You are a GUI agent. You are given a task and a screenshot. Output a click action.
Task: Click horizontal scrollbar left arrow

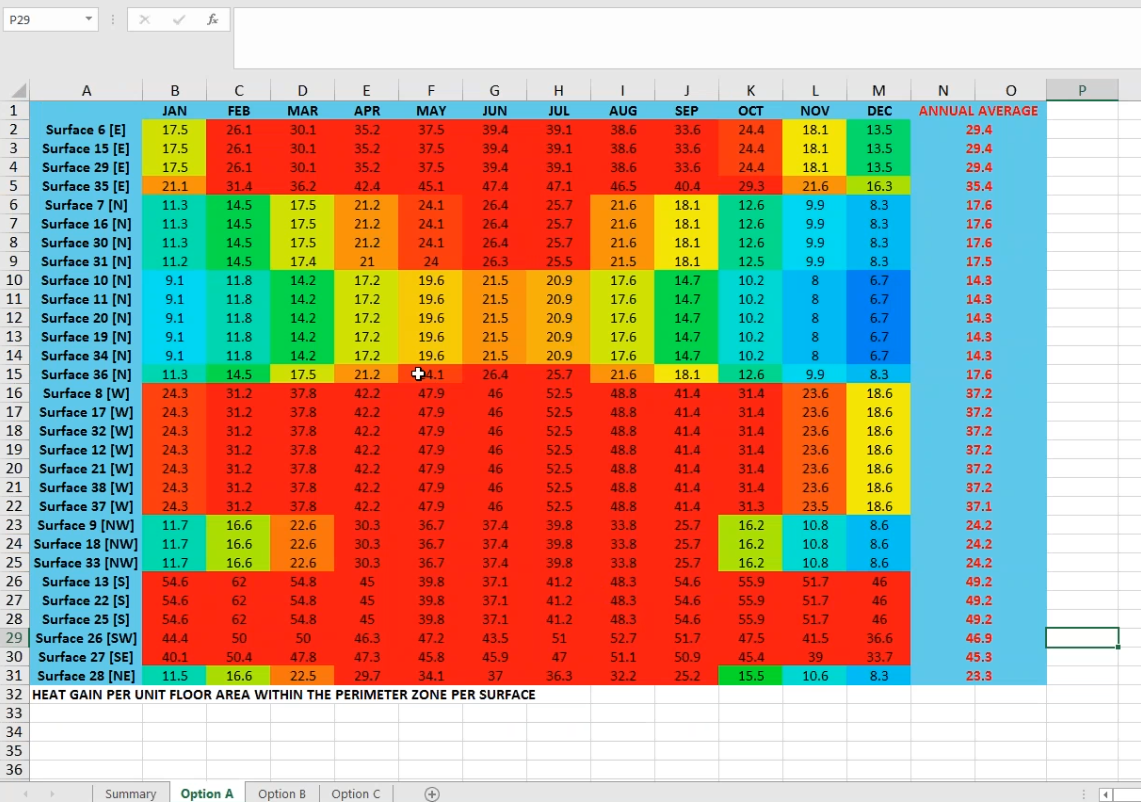coord(1105,794)
